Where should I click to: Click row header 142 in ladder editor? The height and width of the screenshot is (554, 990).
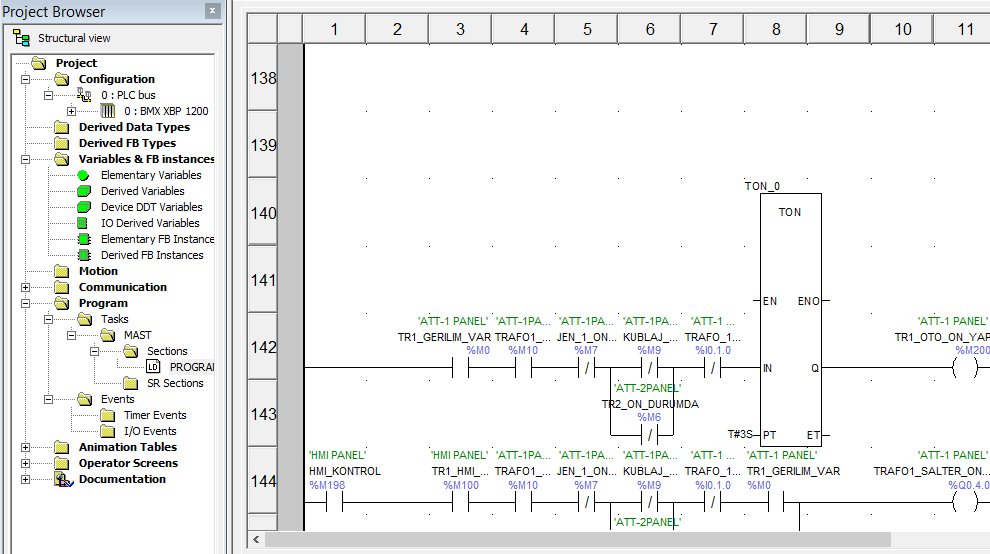point(263,347)
